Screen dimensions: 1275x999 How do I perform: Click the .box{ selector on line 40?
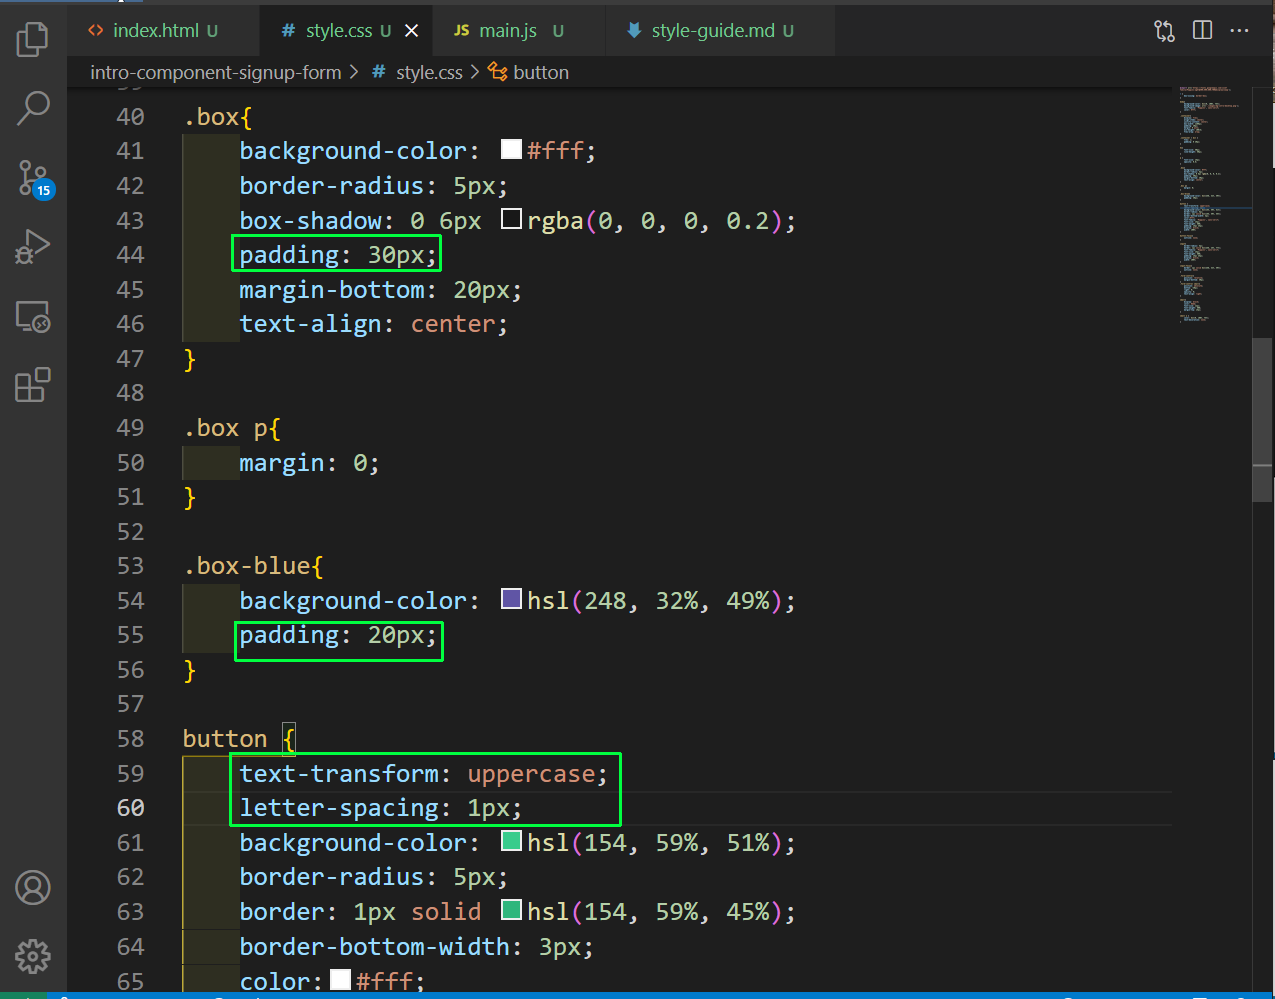coord(218,117)
